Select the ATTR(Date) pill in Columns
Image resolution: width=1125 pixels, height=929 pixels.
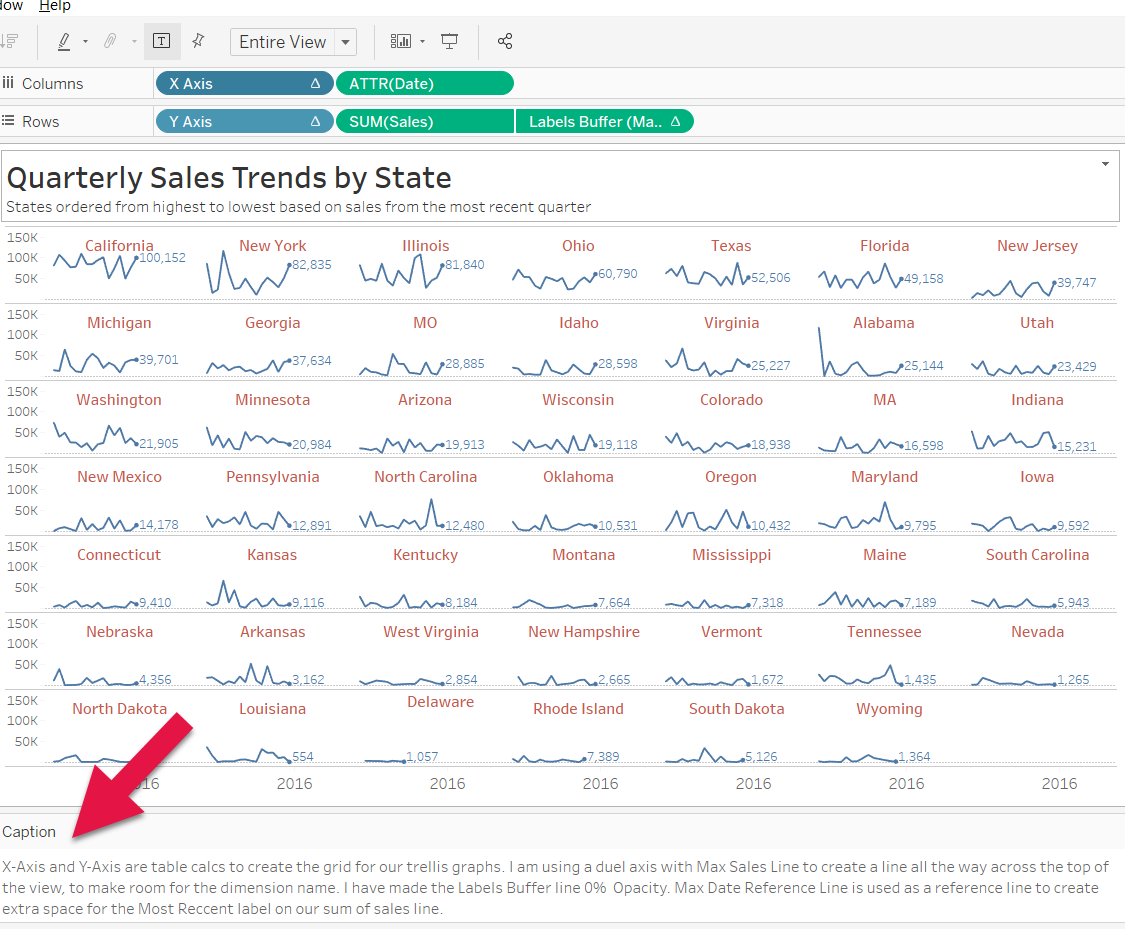(424, 84)
